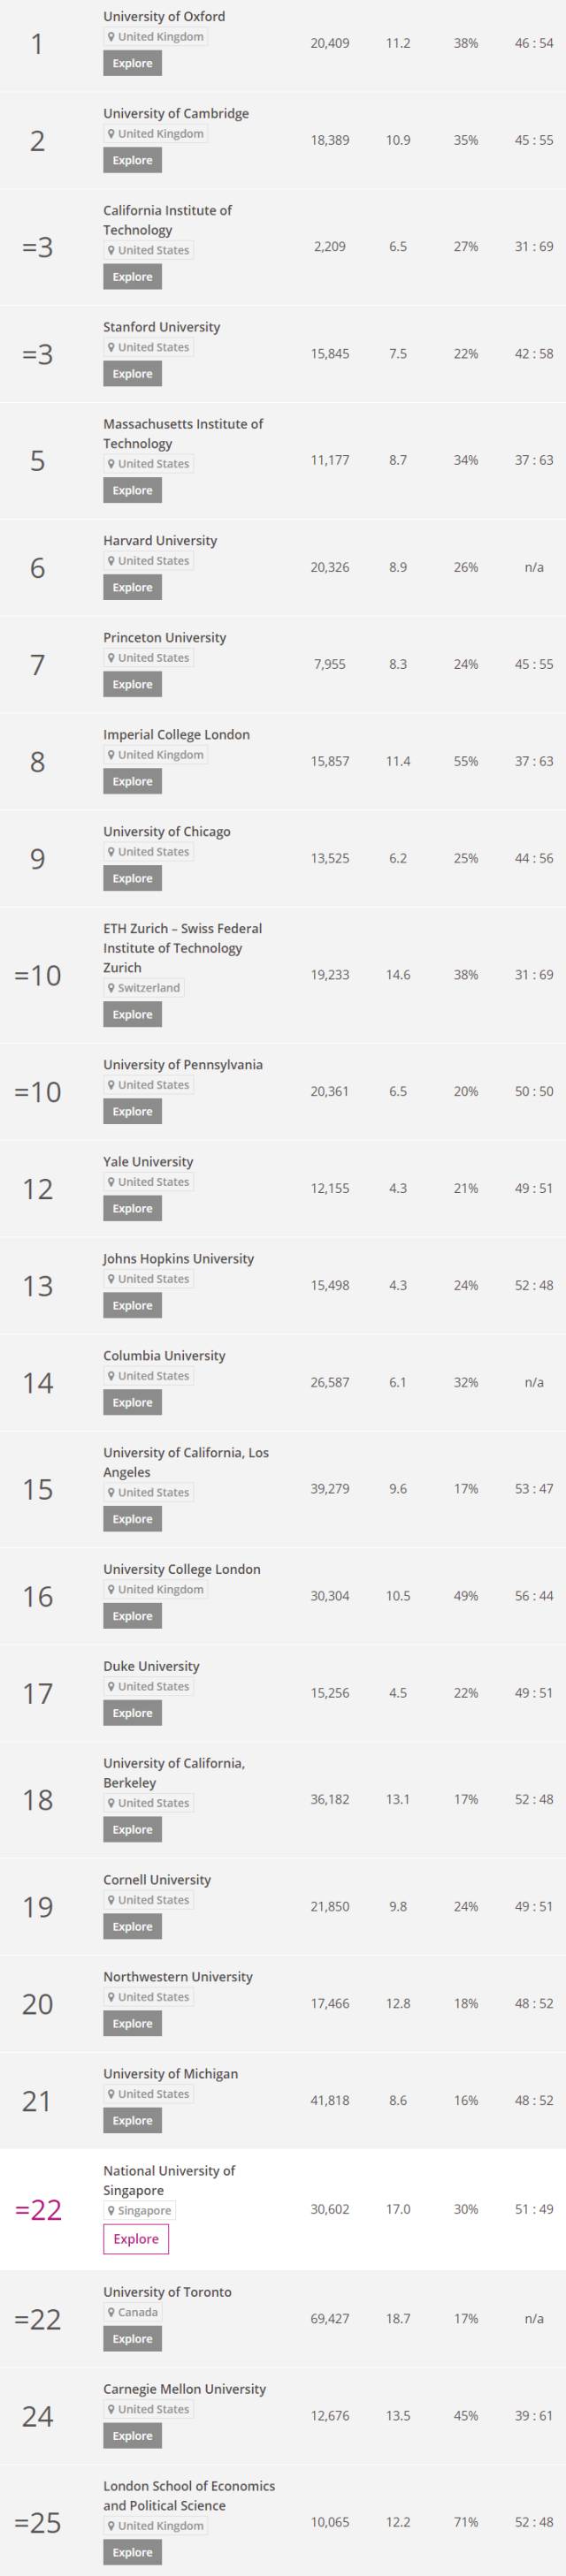Click Harvard University's United States location tag
Screen dimensions: 566x2576
[x=149, y=561]
